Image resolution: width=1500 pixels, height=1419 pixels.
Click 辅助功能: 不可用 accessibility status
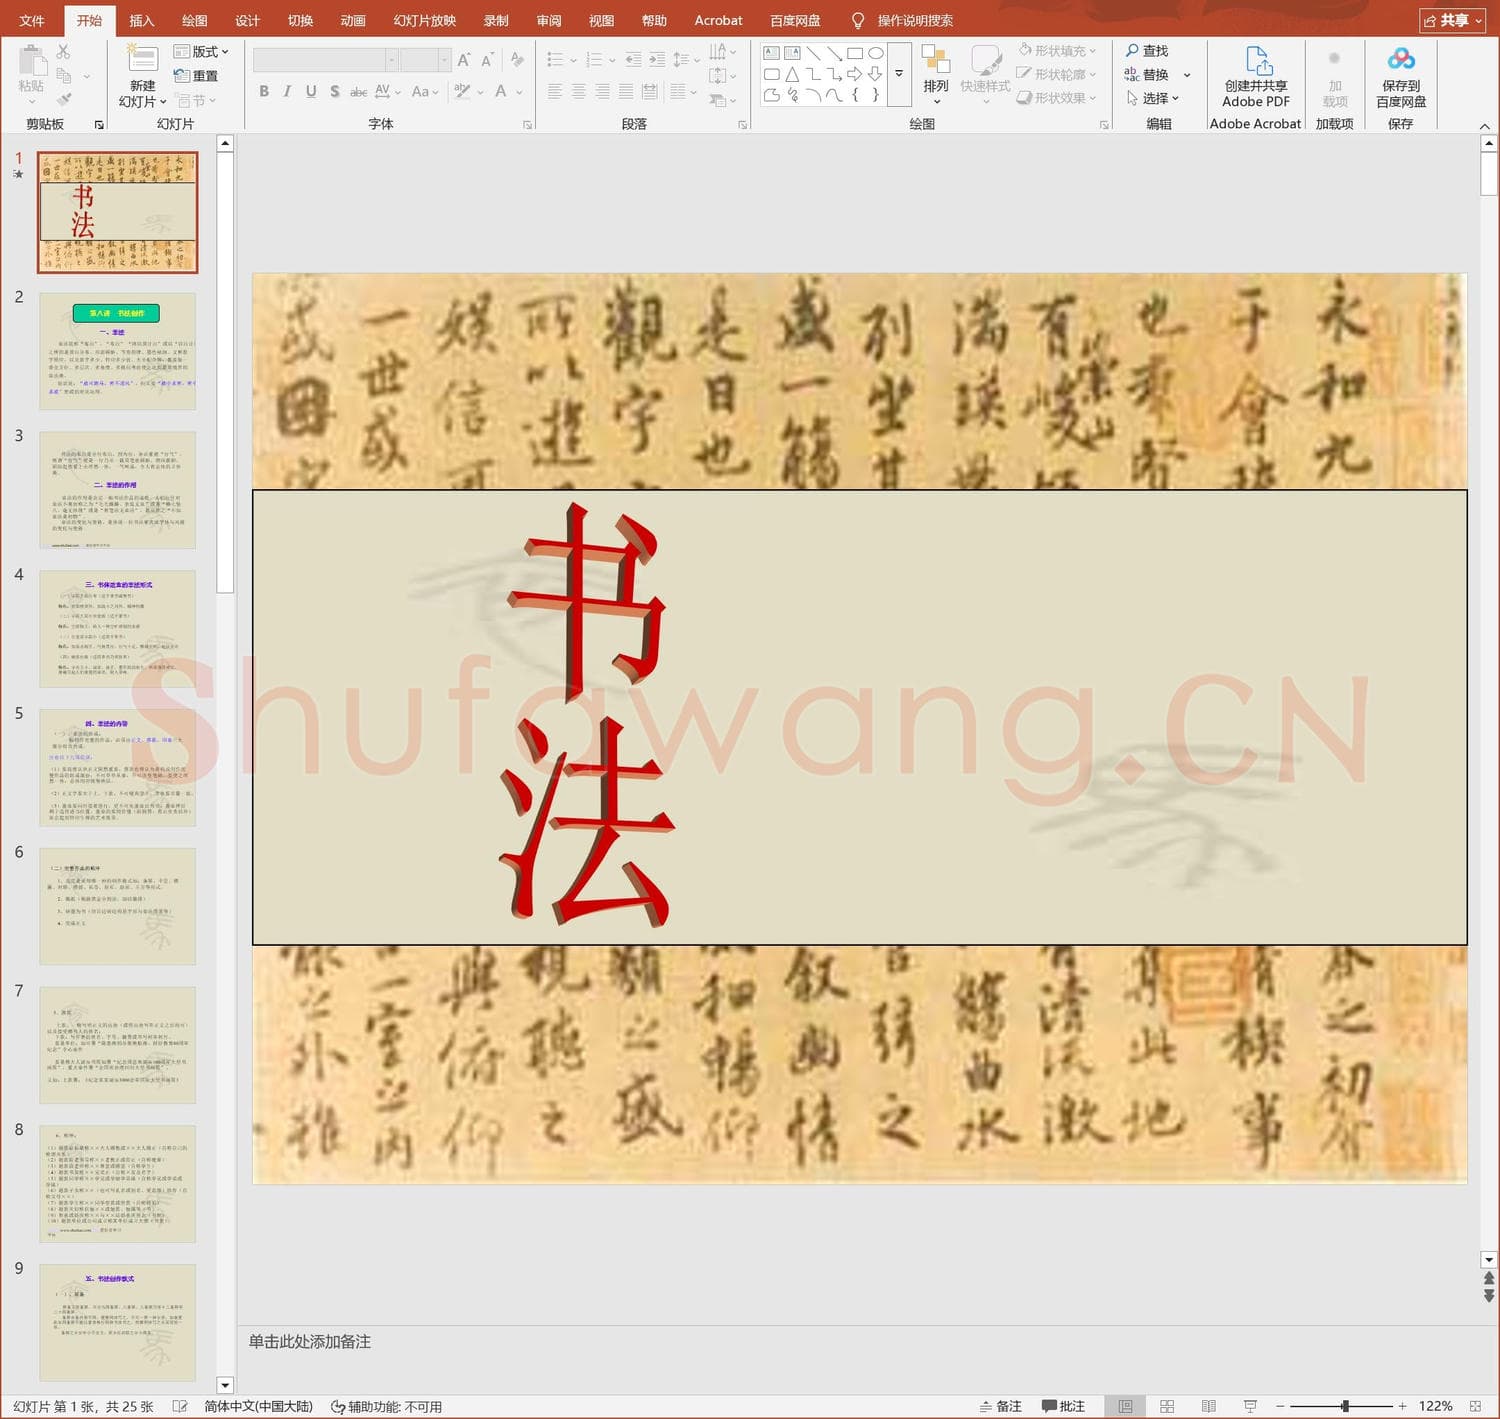pyautogui.click(x=386, y=1406)
